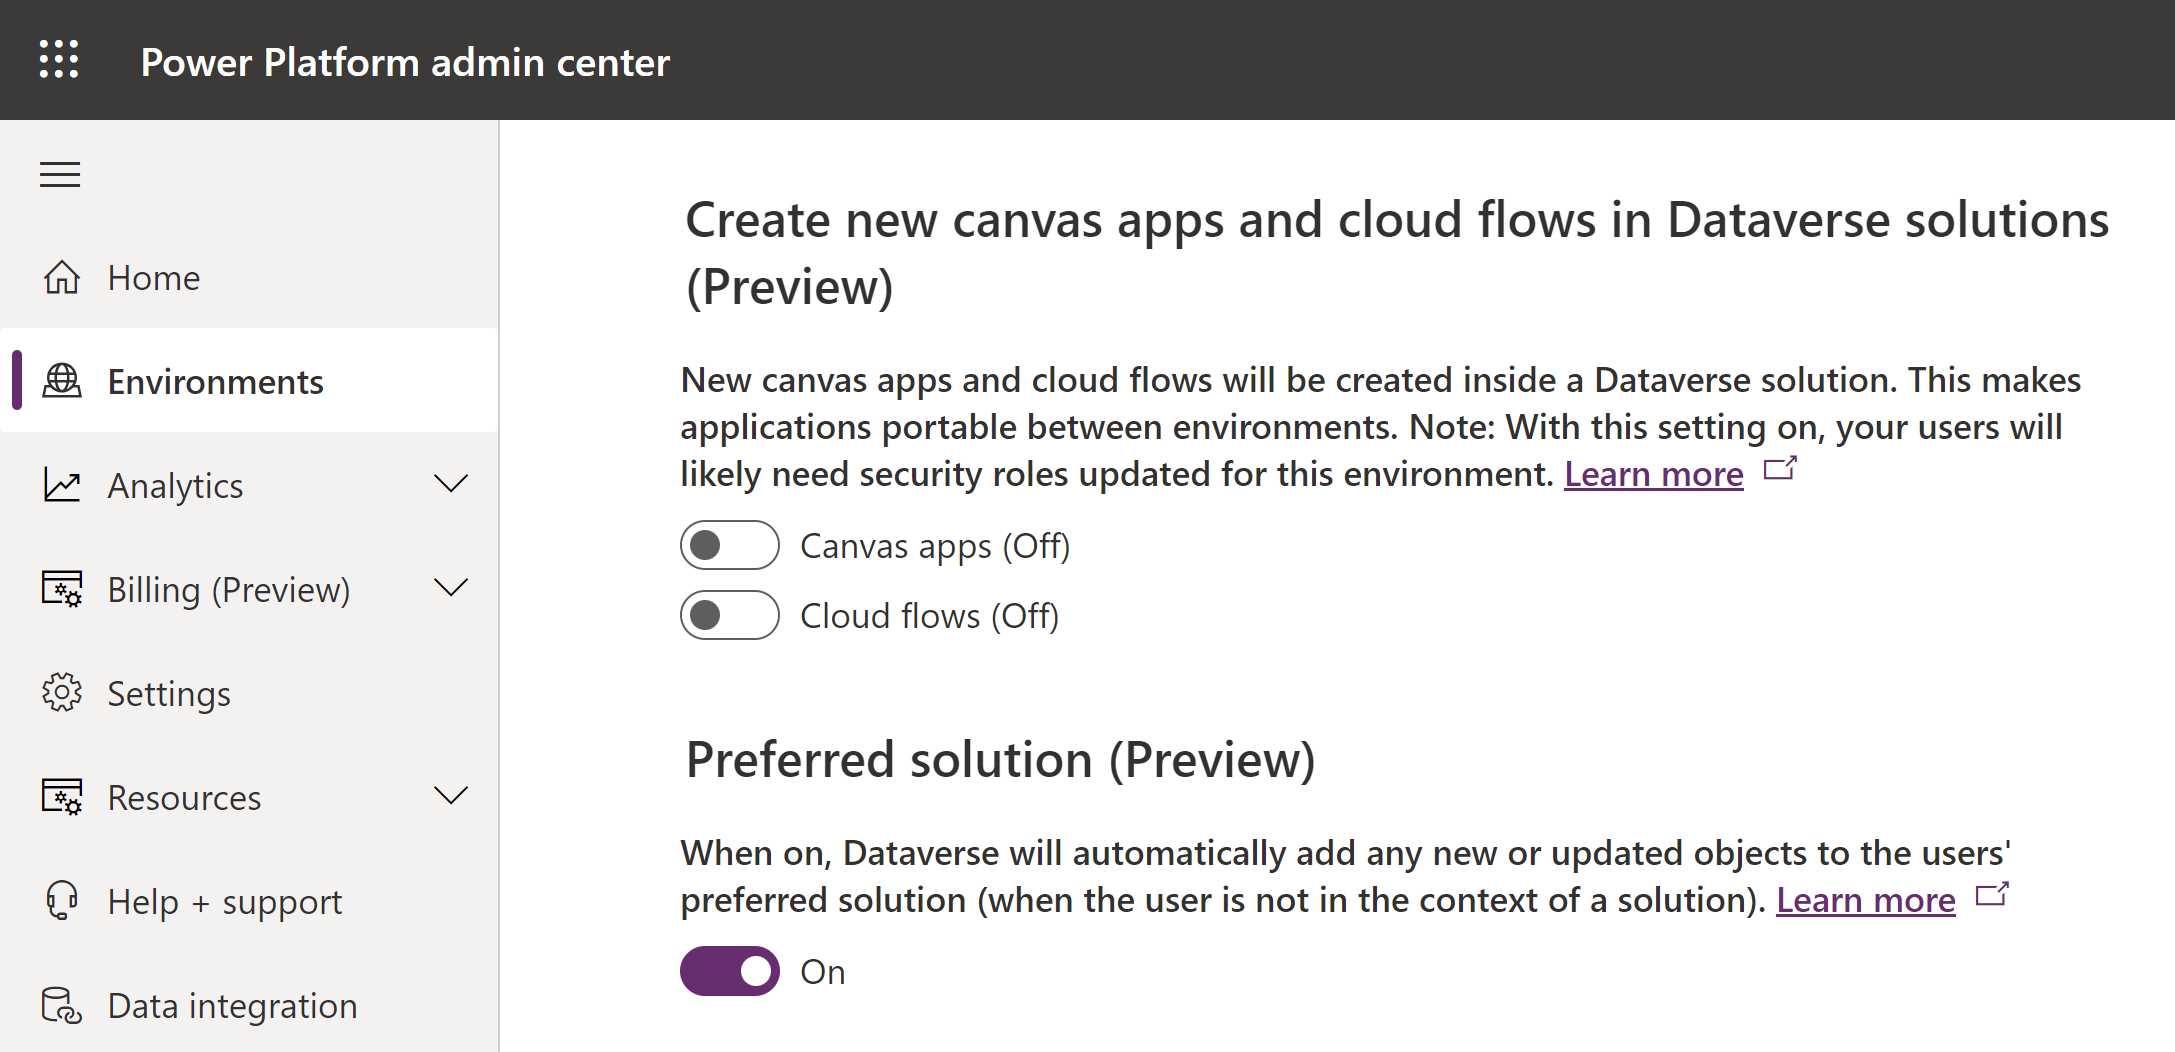This screenshot has width=2175, height=1052.
Task: Open Learn more link about Dataverse solutions
Action: click(x=1653, y=475)
